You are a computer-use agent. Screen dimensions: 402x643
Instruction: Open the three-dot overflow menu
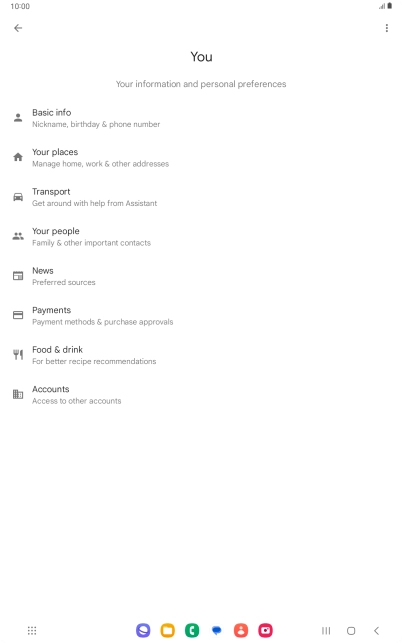click(386, 28)
